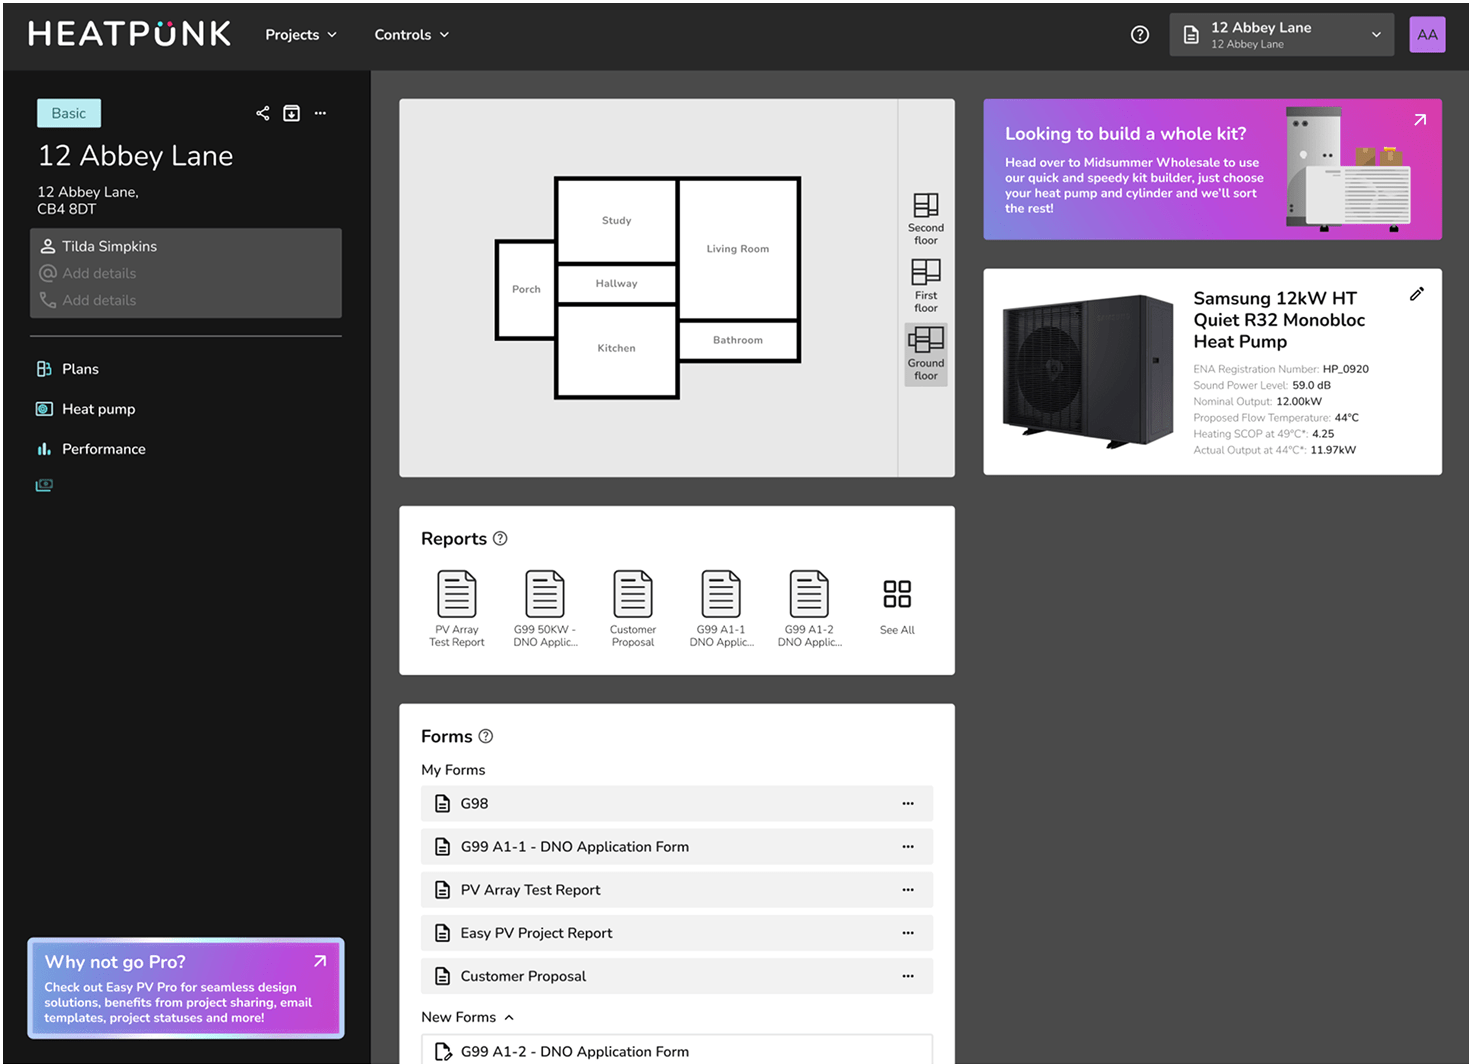
Task: Click the help icon in top bar
Action: click(x=1139, y=35)
